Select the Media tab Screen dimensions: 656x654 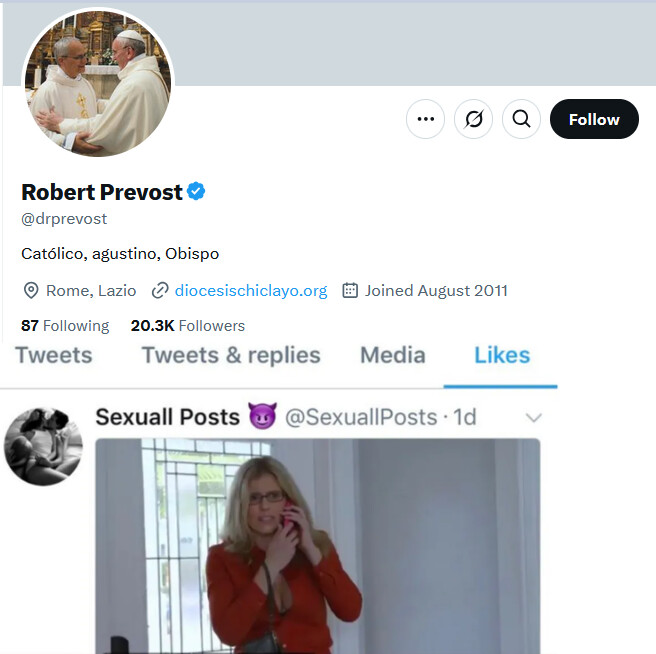392,355
